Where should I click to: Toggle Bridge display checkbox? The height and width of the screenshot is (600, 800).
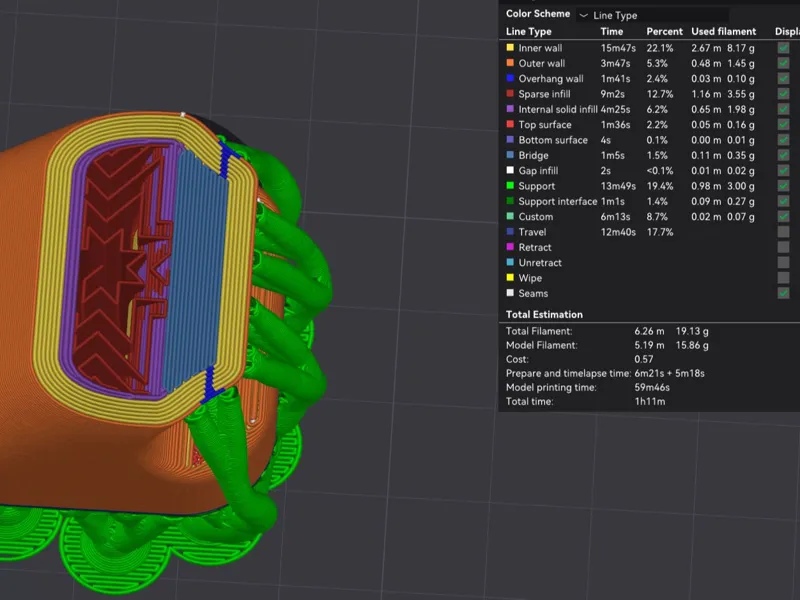click(x=783, y=155)
